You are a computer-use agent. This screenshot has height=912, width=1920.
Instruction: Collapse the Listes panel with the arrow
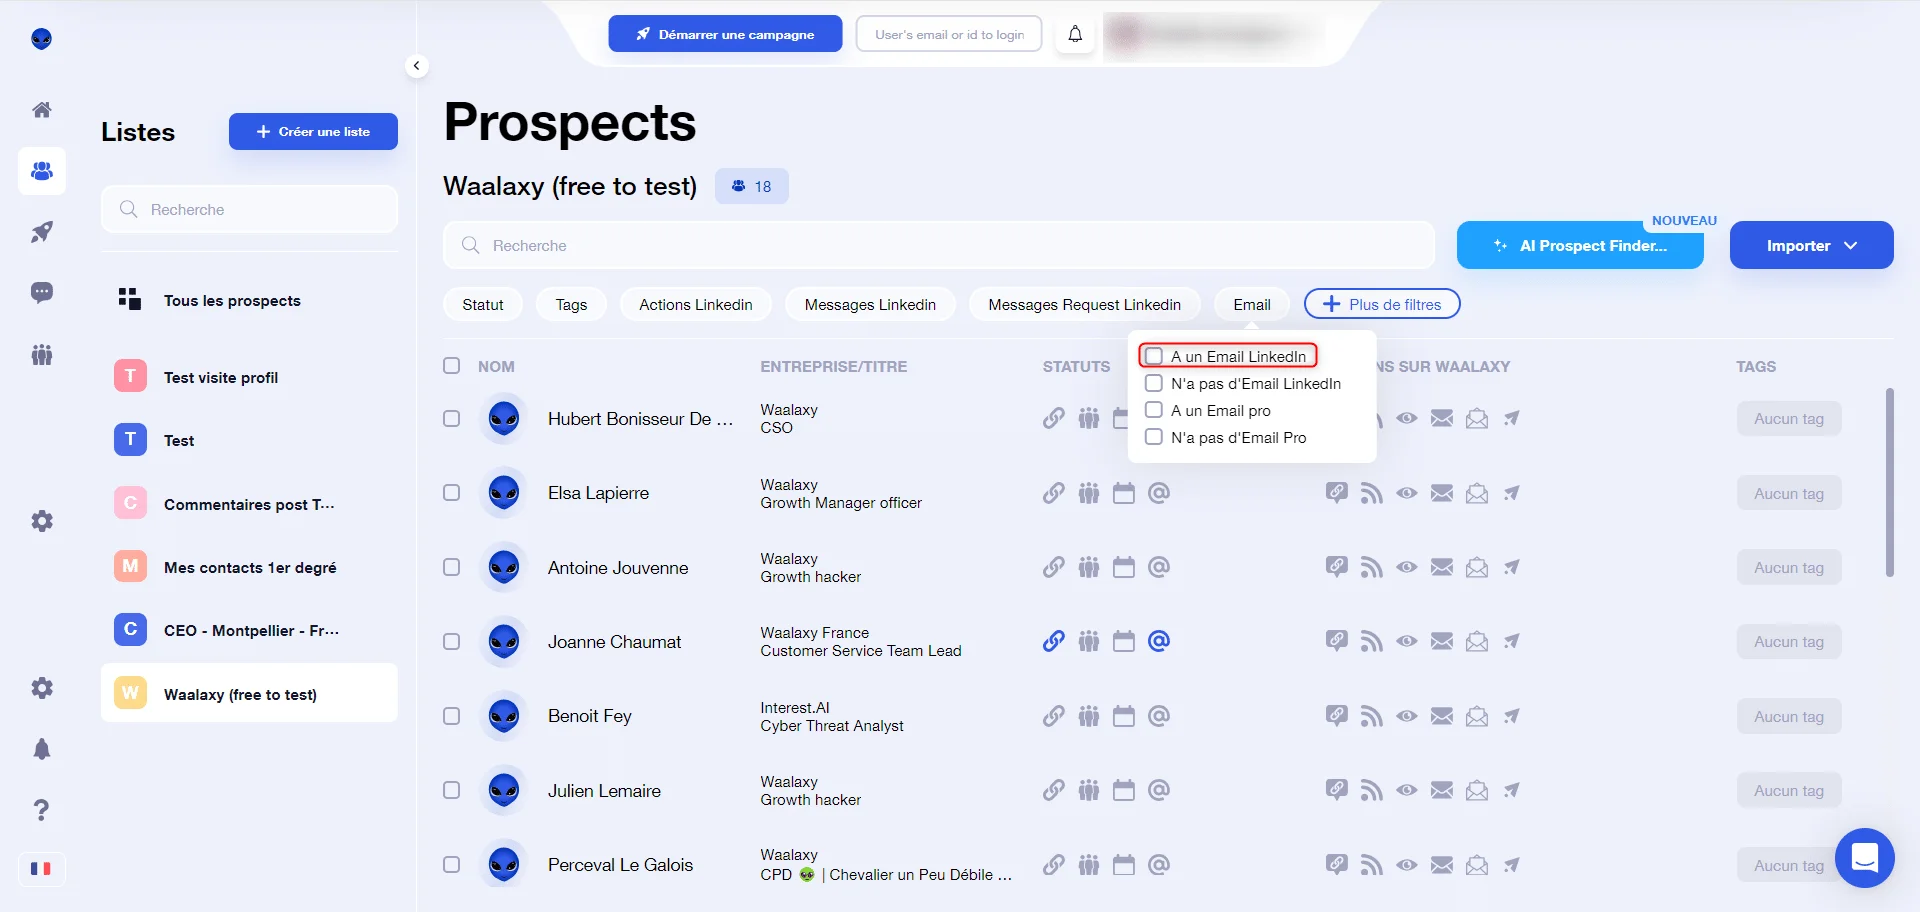pyautogui.click(x=417, y=66)
